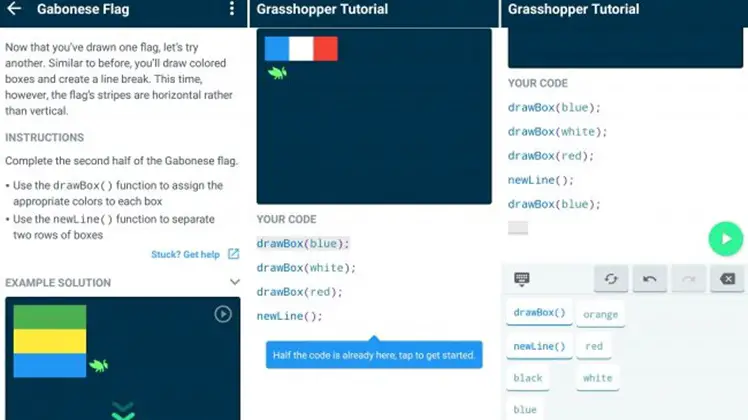Image resolution: width=748 pixels, height=420 pixels.
Task: Open the Stuck? Get help link
Action: click(x=186, y=254)
